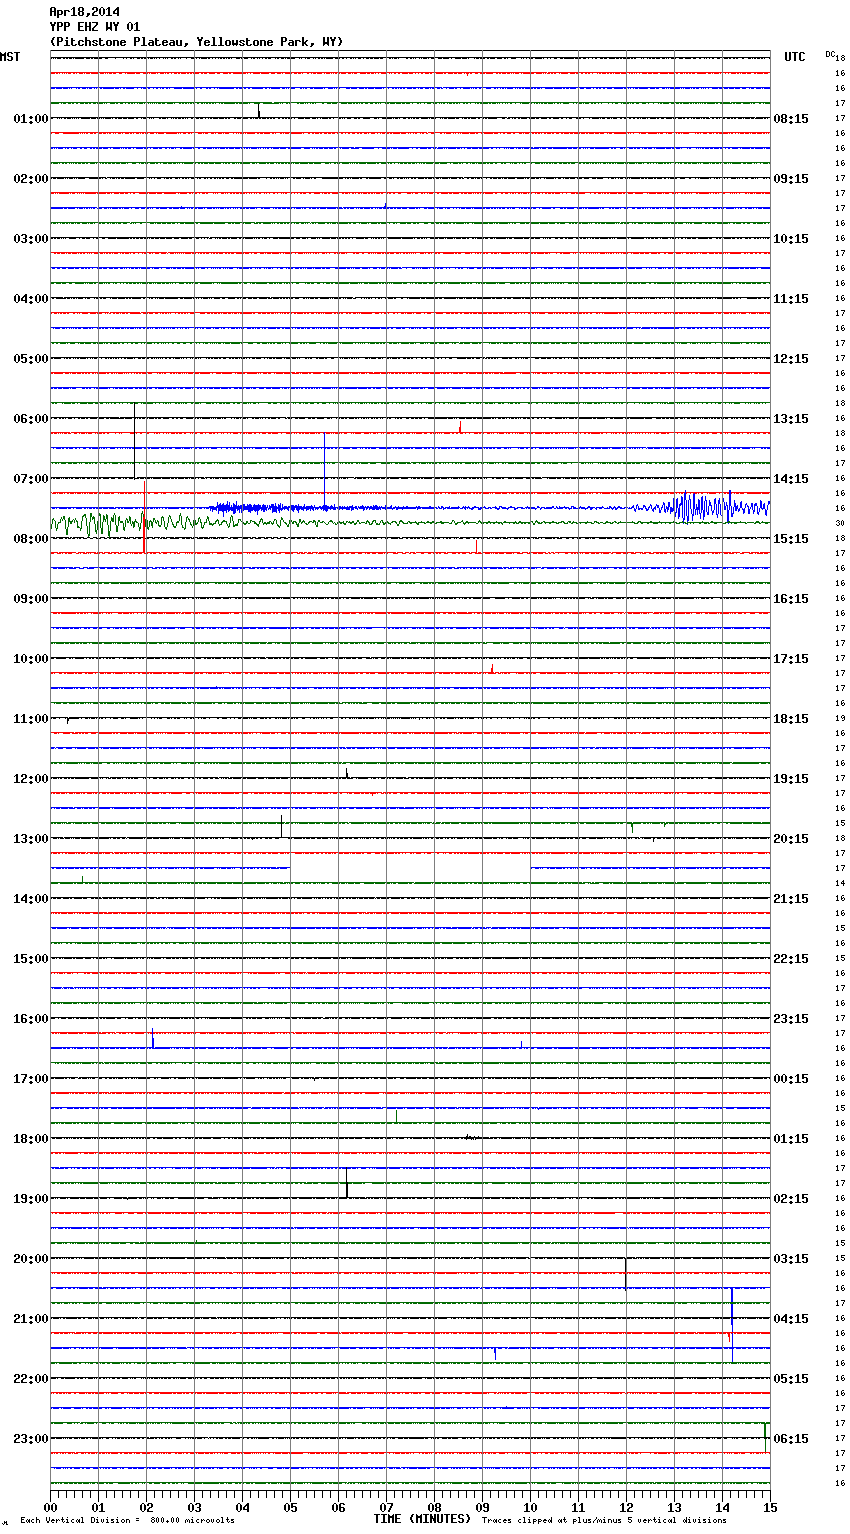Select the 13:00 MST time label
Image resolution: width=850 pixels, height=1534 pixels.
30,839
